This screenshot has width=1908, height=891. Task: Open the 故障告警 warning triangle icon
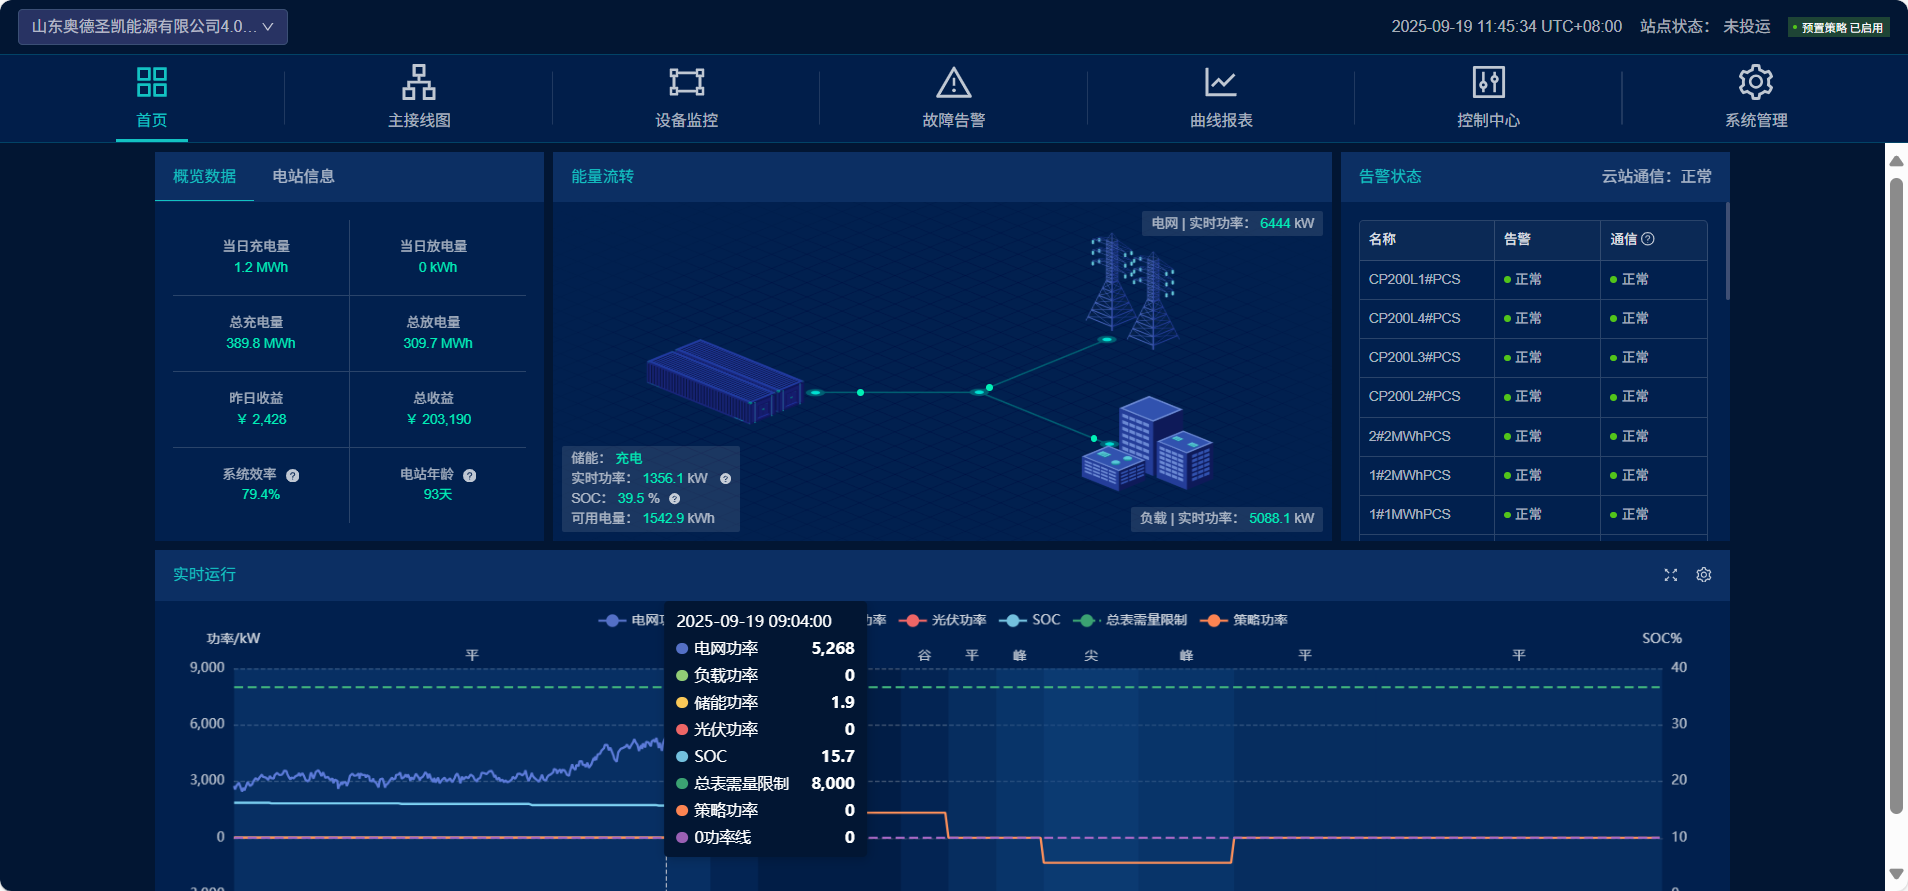pos(953,83)
